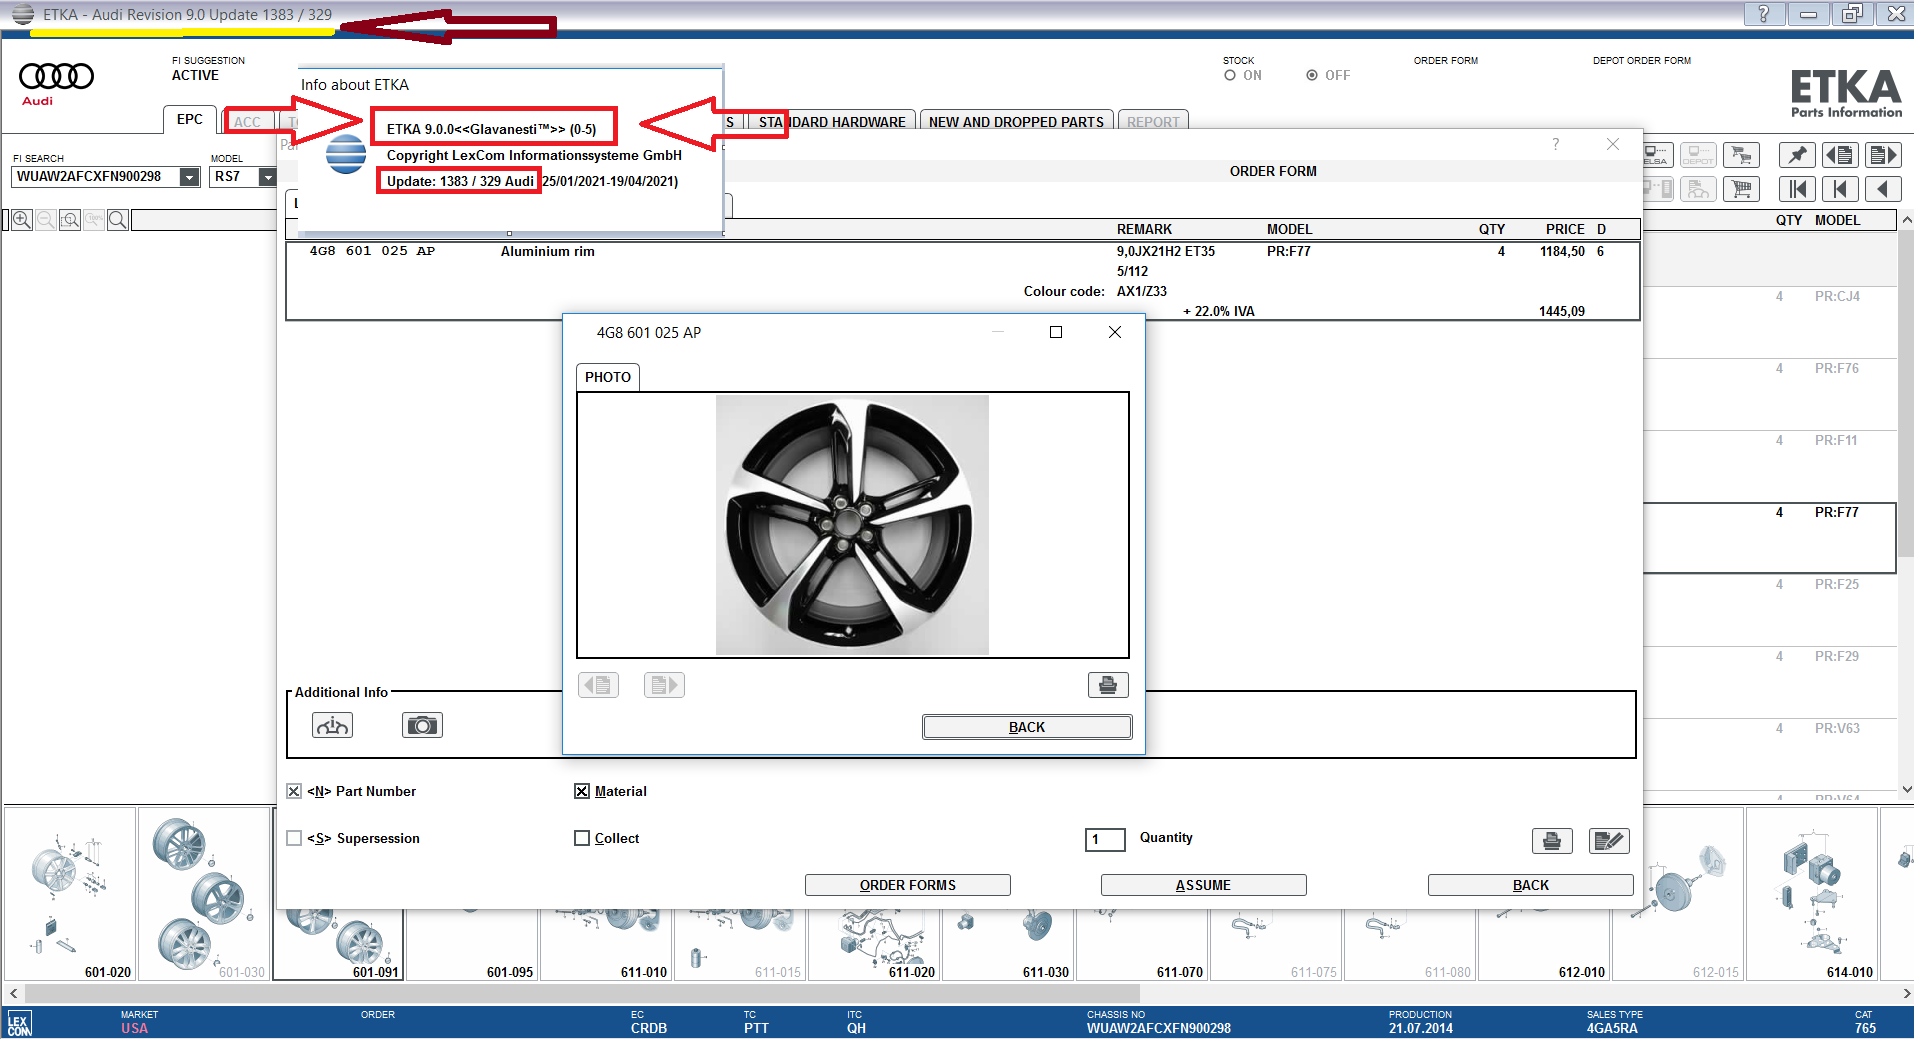Select the Stock OFF radio button
Image resolution: width=1914 pixels, height=1039 pixels.
(x=1312, y=75)
